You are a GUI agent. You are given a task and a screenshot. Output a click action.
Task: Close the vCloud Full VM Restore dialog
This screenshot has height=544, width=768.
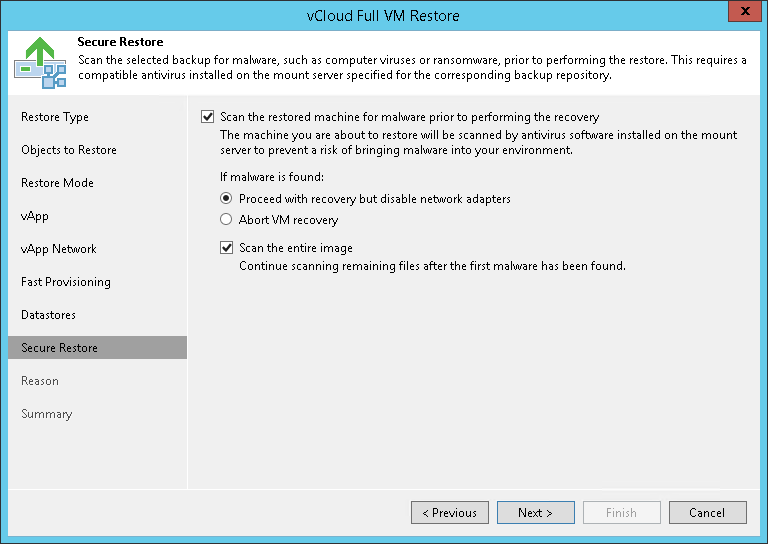point(741,14)
